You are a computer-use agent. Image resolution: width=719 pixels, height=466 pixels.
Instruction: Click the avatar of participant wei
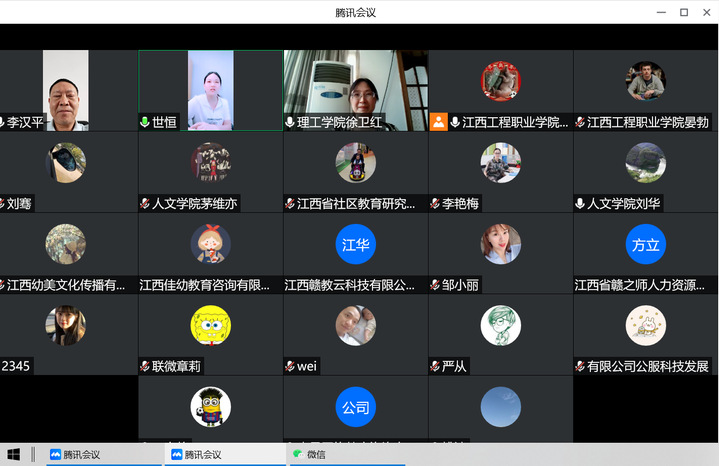(x=356, y=325)
